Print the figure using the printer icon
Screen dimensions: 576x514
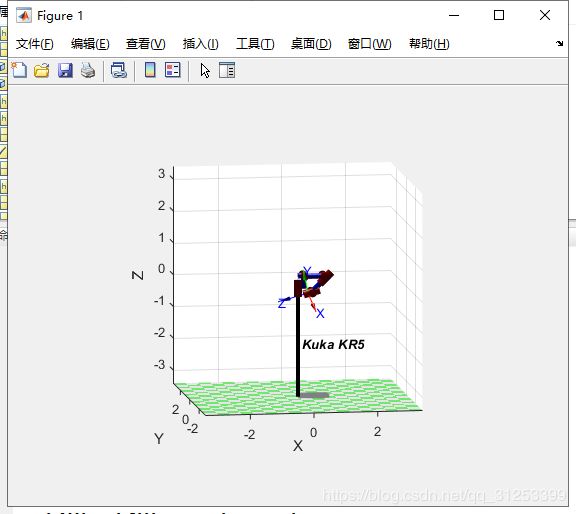[x=88, y=70]
